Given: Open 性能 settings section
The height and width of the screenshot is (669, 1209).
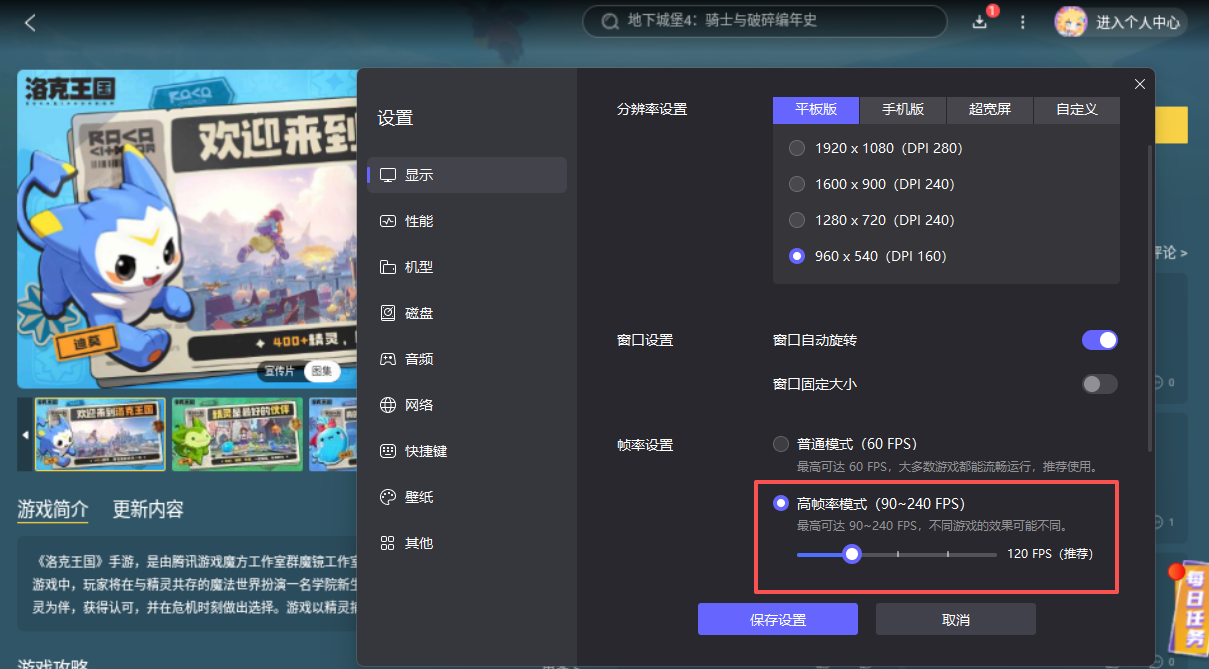Looking at the screenshot, I should coord(467,221).
